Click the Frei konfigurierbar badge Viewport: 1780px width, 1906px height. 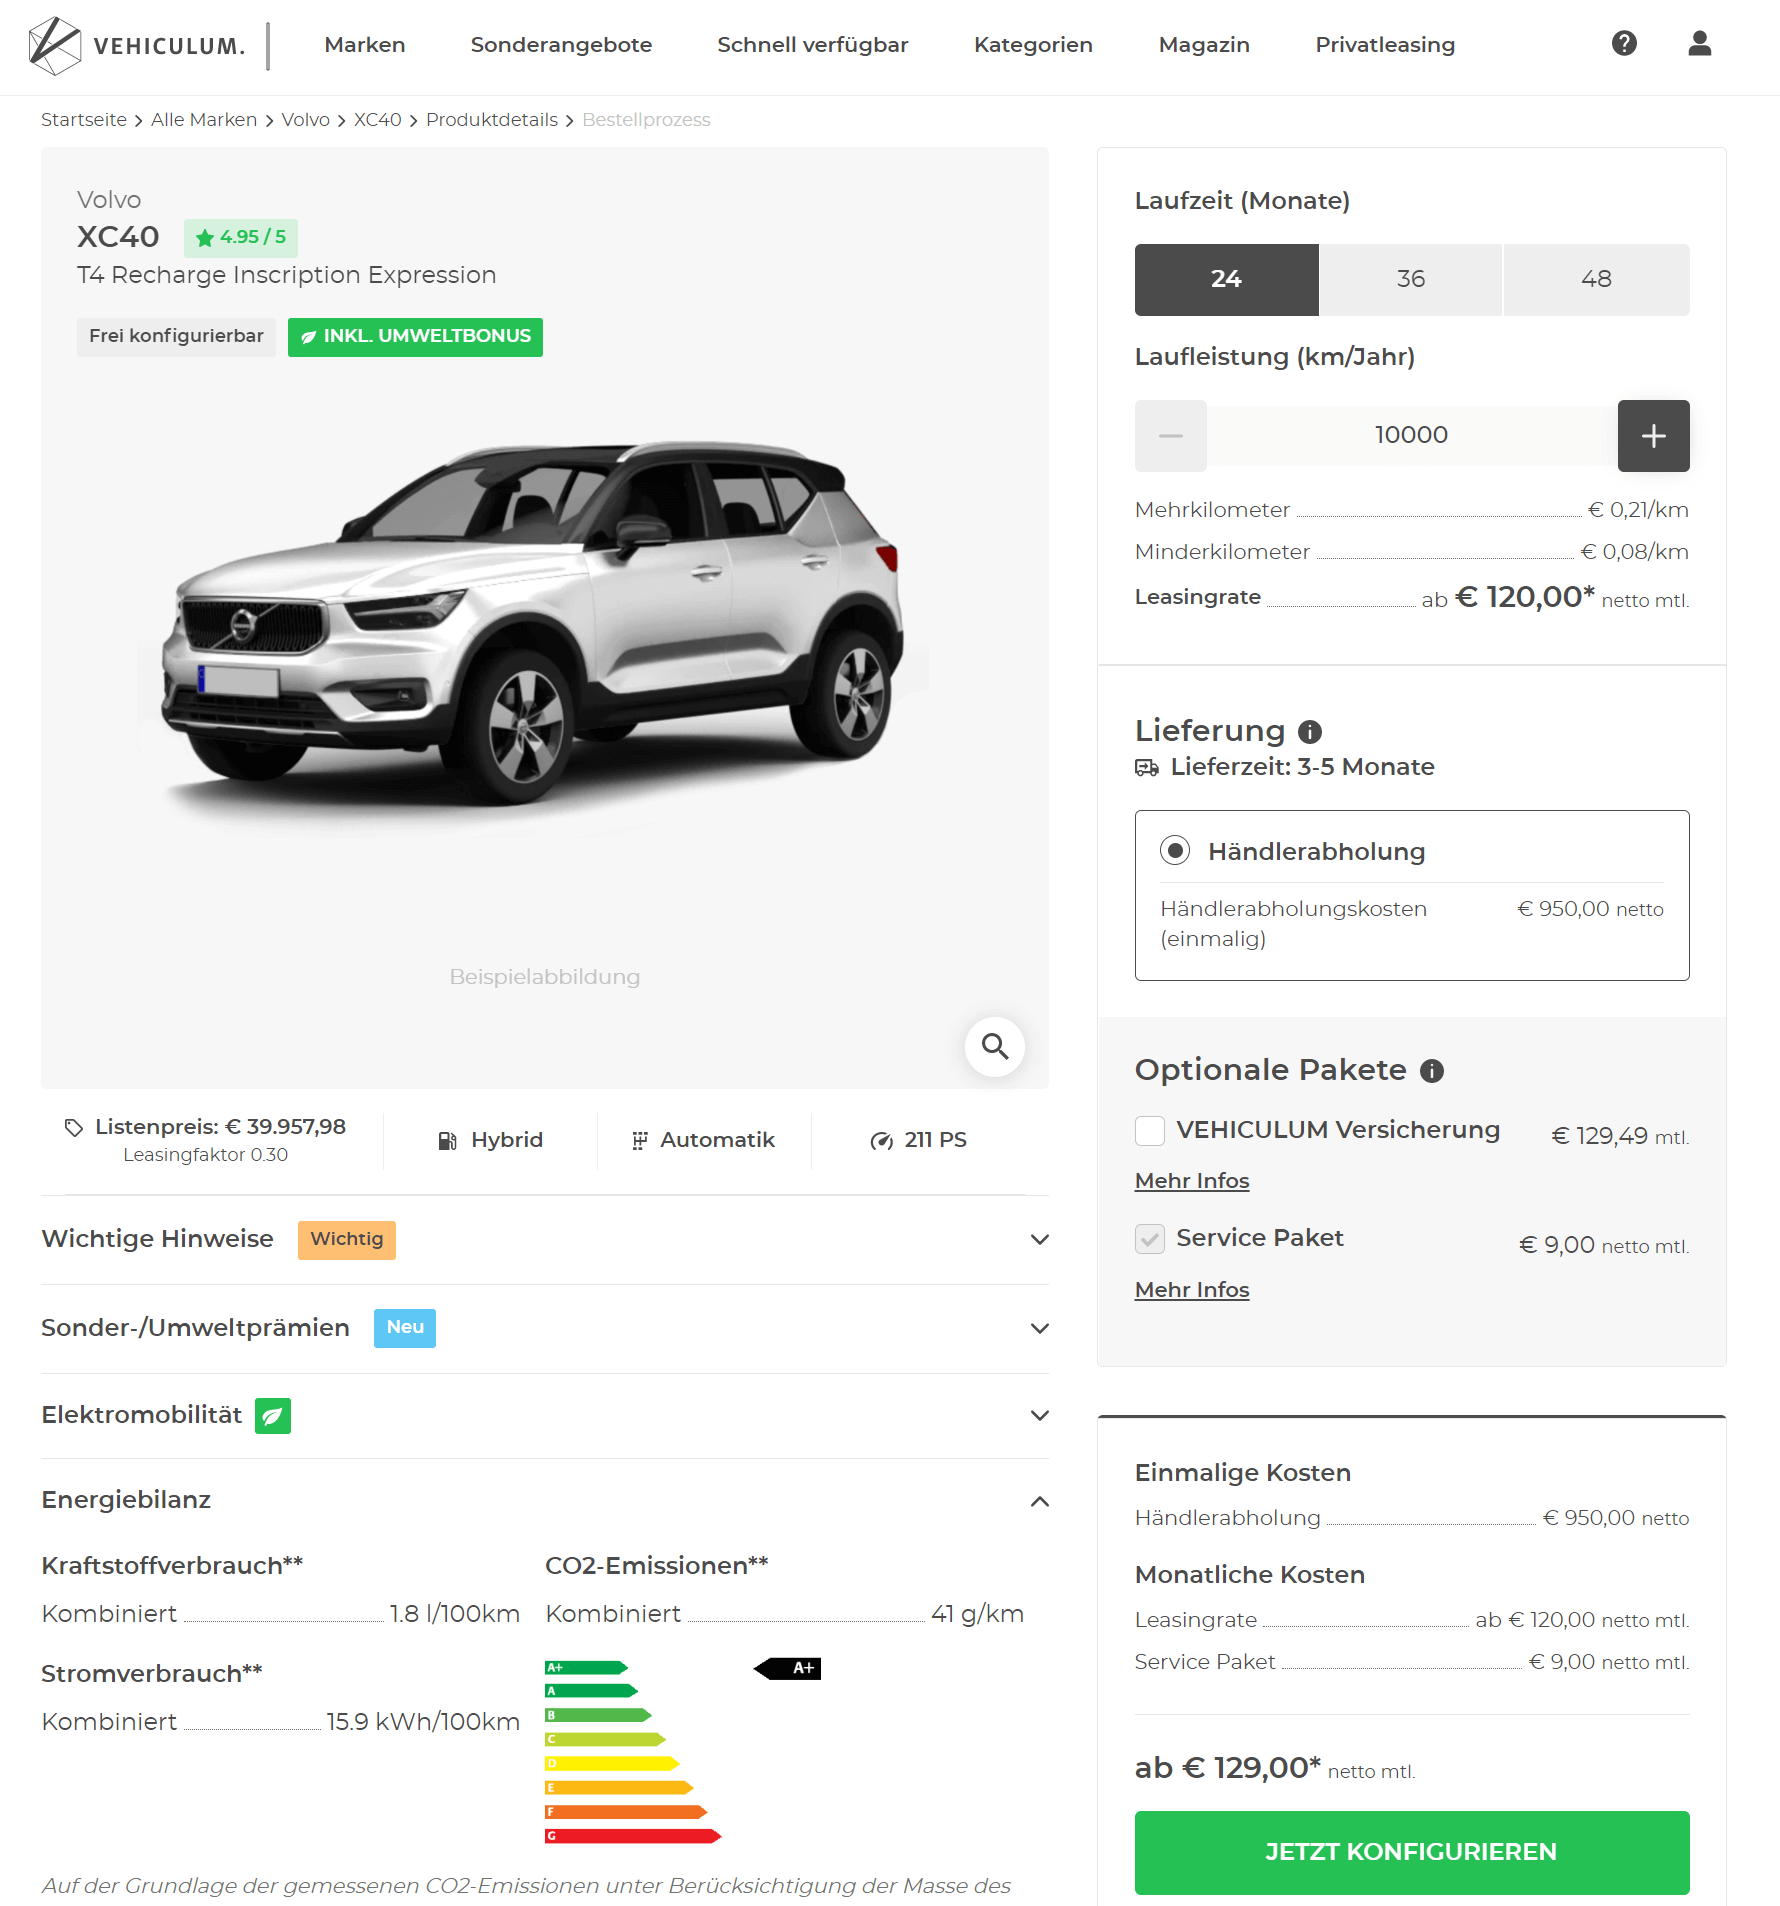(x=176, y=337)
